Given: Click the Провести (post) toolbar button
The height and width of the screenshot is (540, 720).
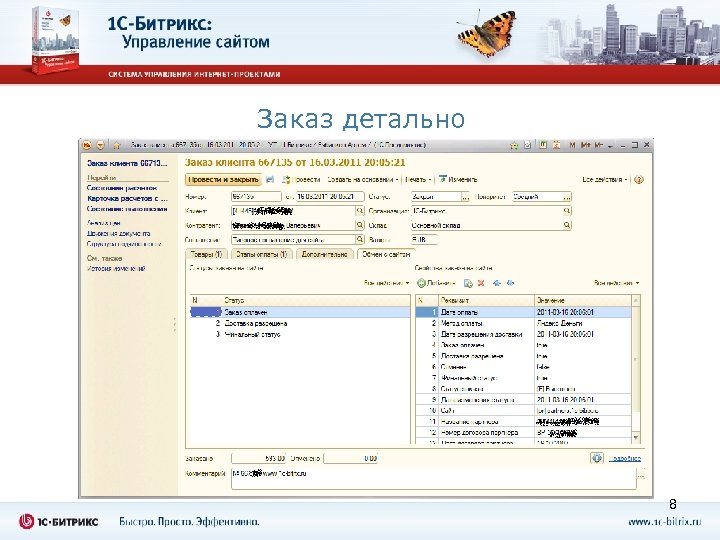Looking at the screenshot, I should point(301,180).
